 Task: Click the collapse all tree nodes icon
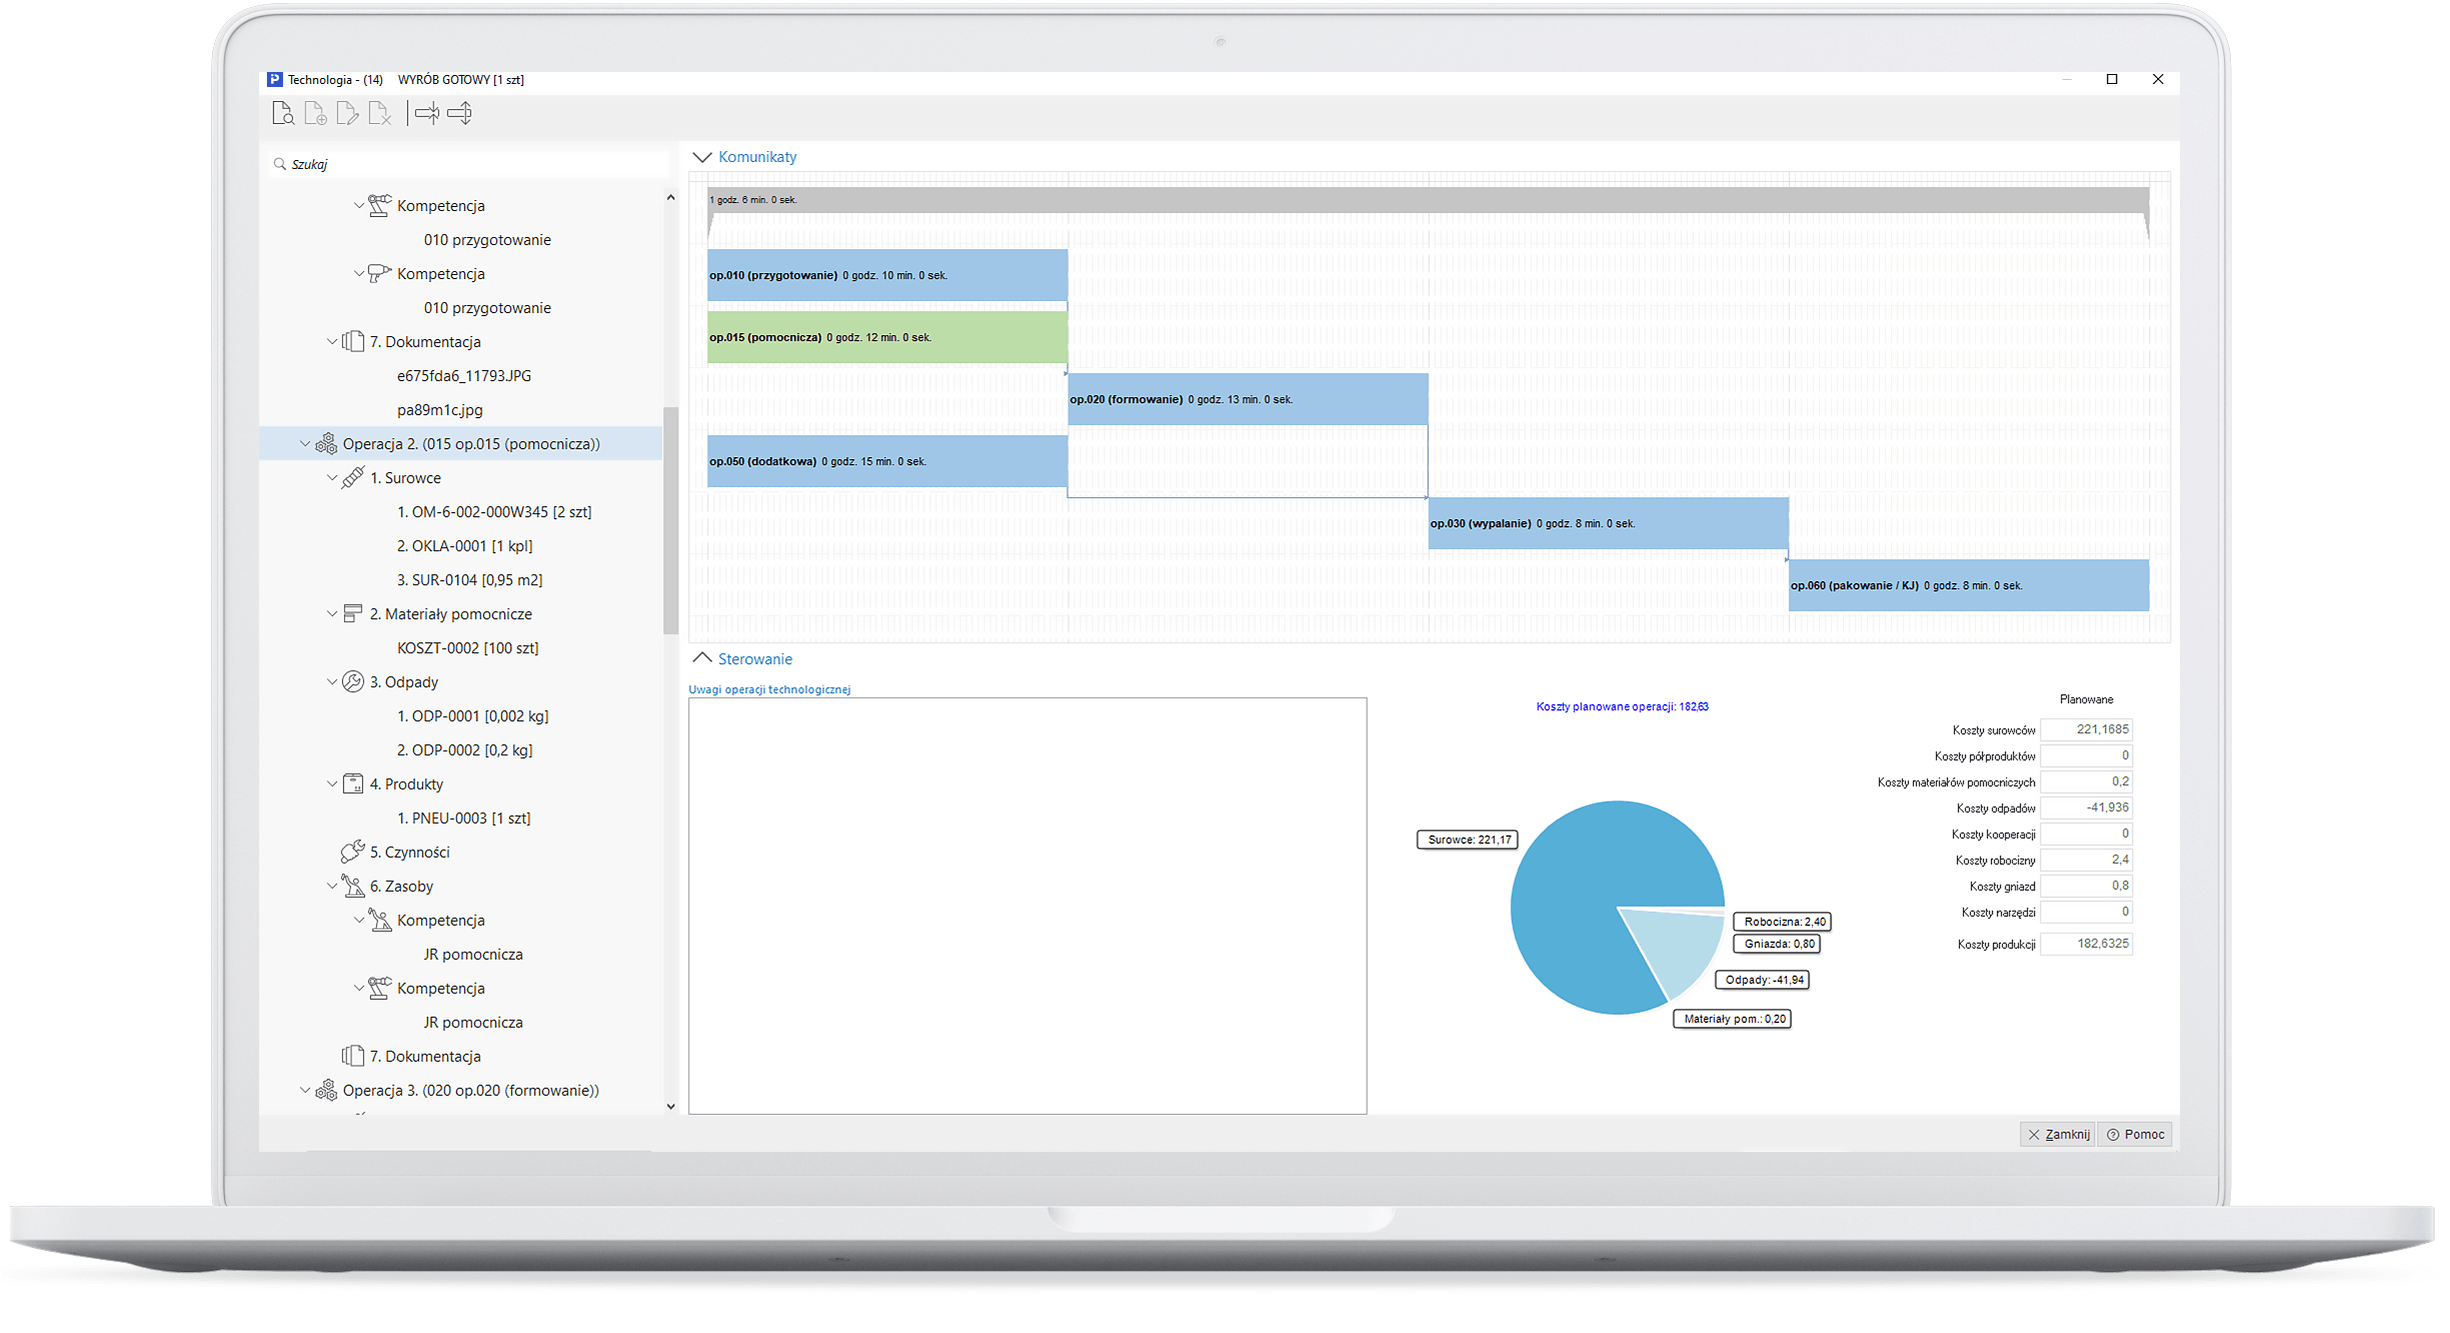(427, 114)
